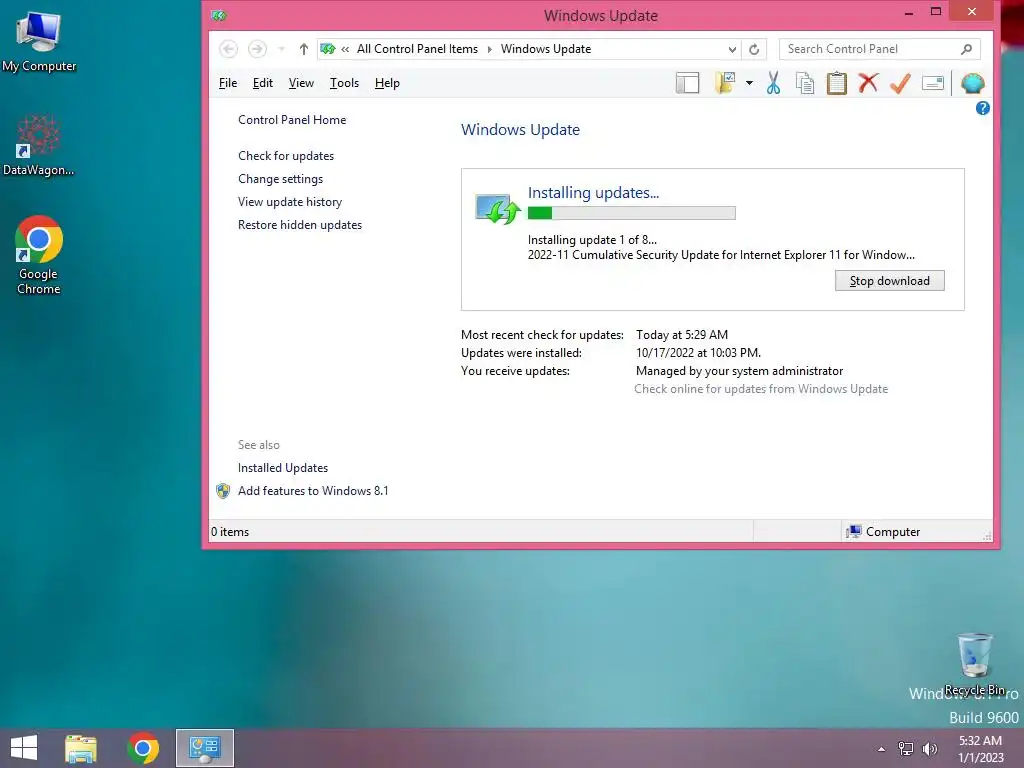
Task: Click the green installation progress bar
Action: (632, 212)
